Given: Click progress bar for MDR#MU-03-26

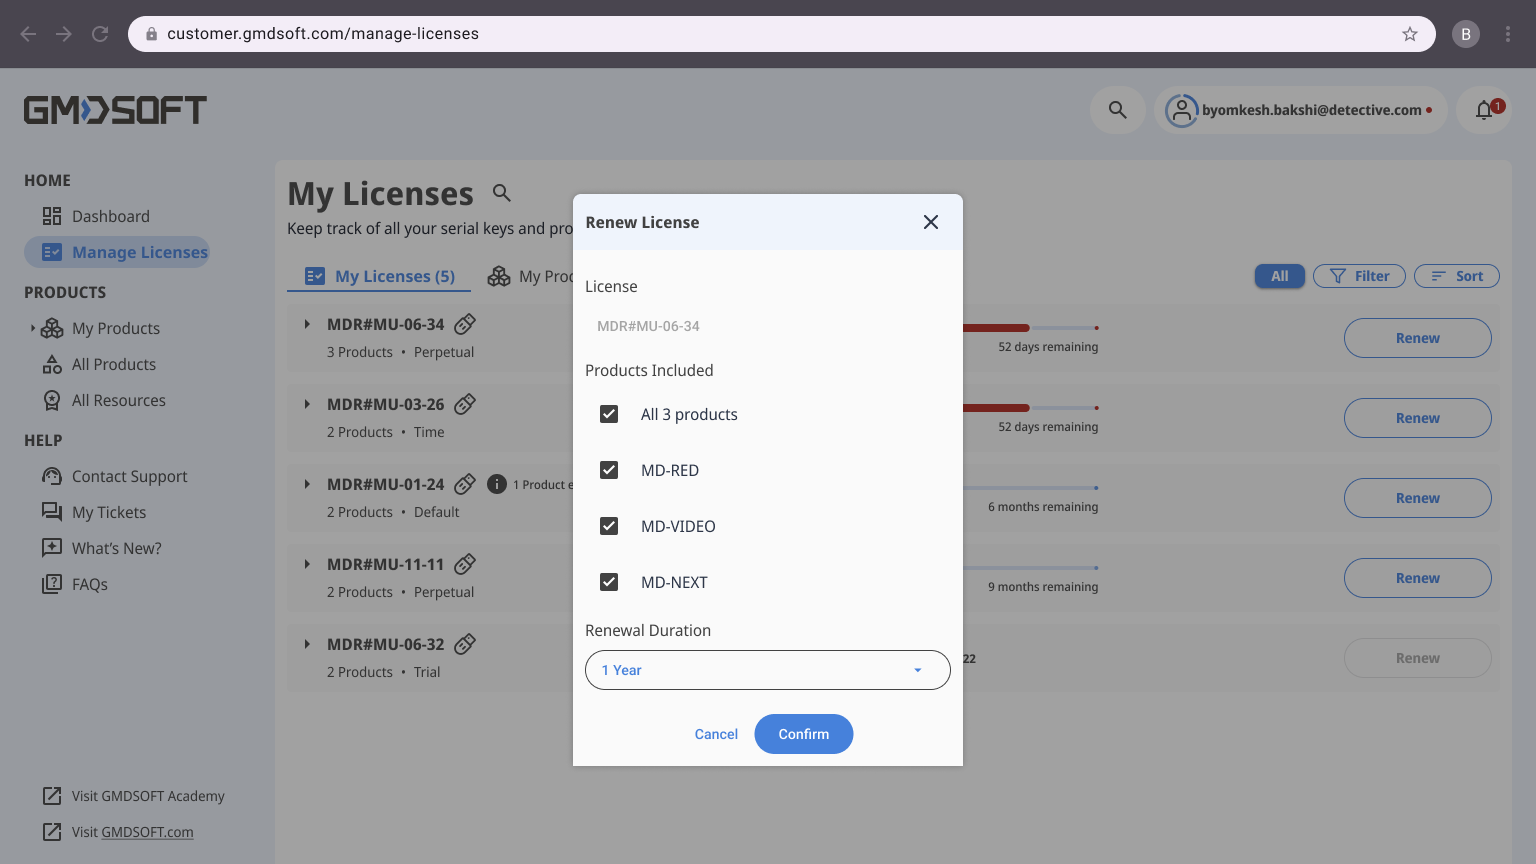Looking at the screenshot, I should [x=1031, y=408].
